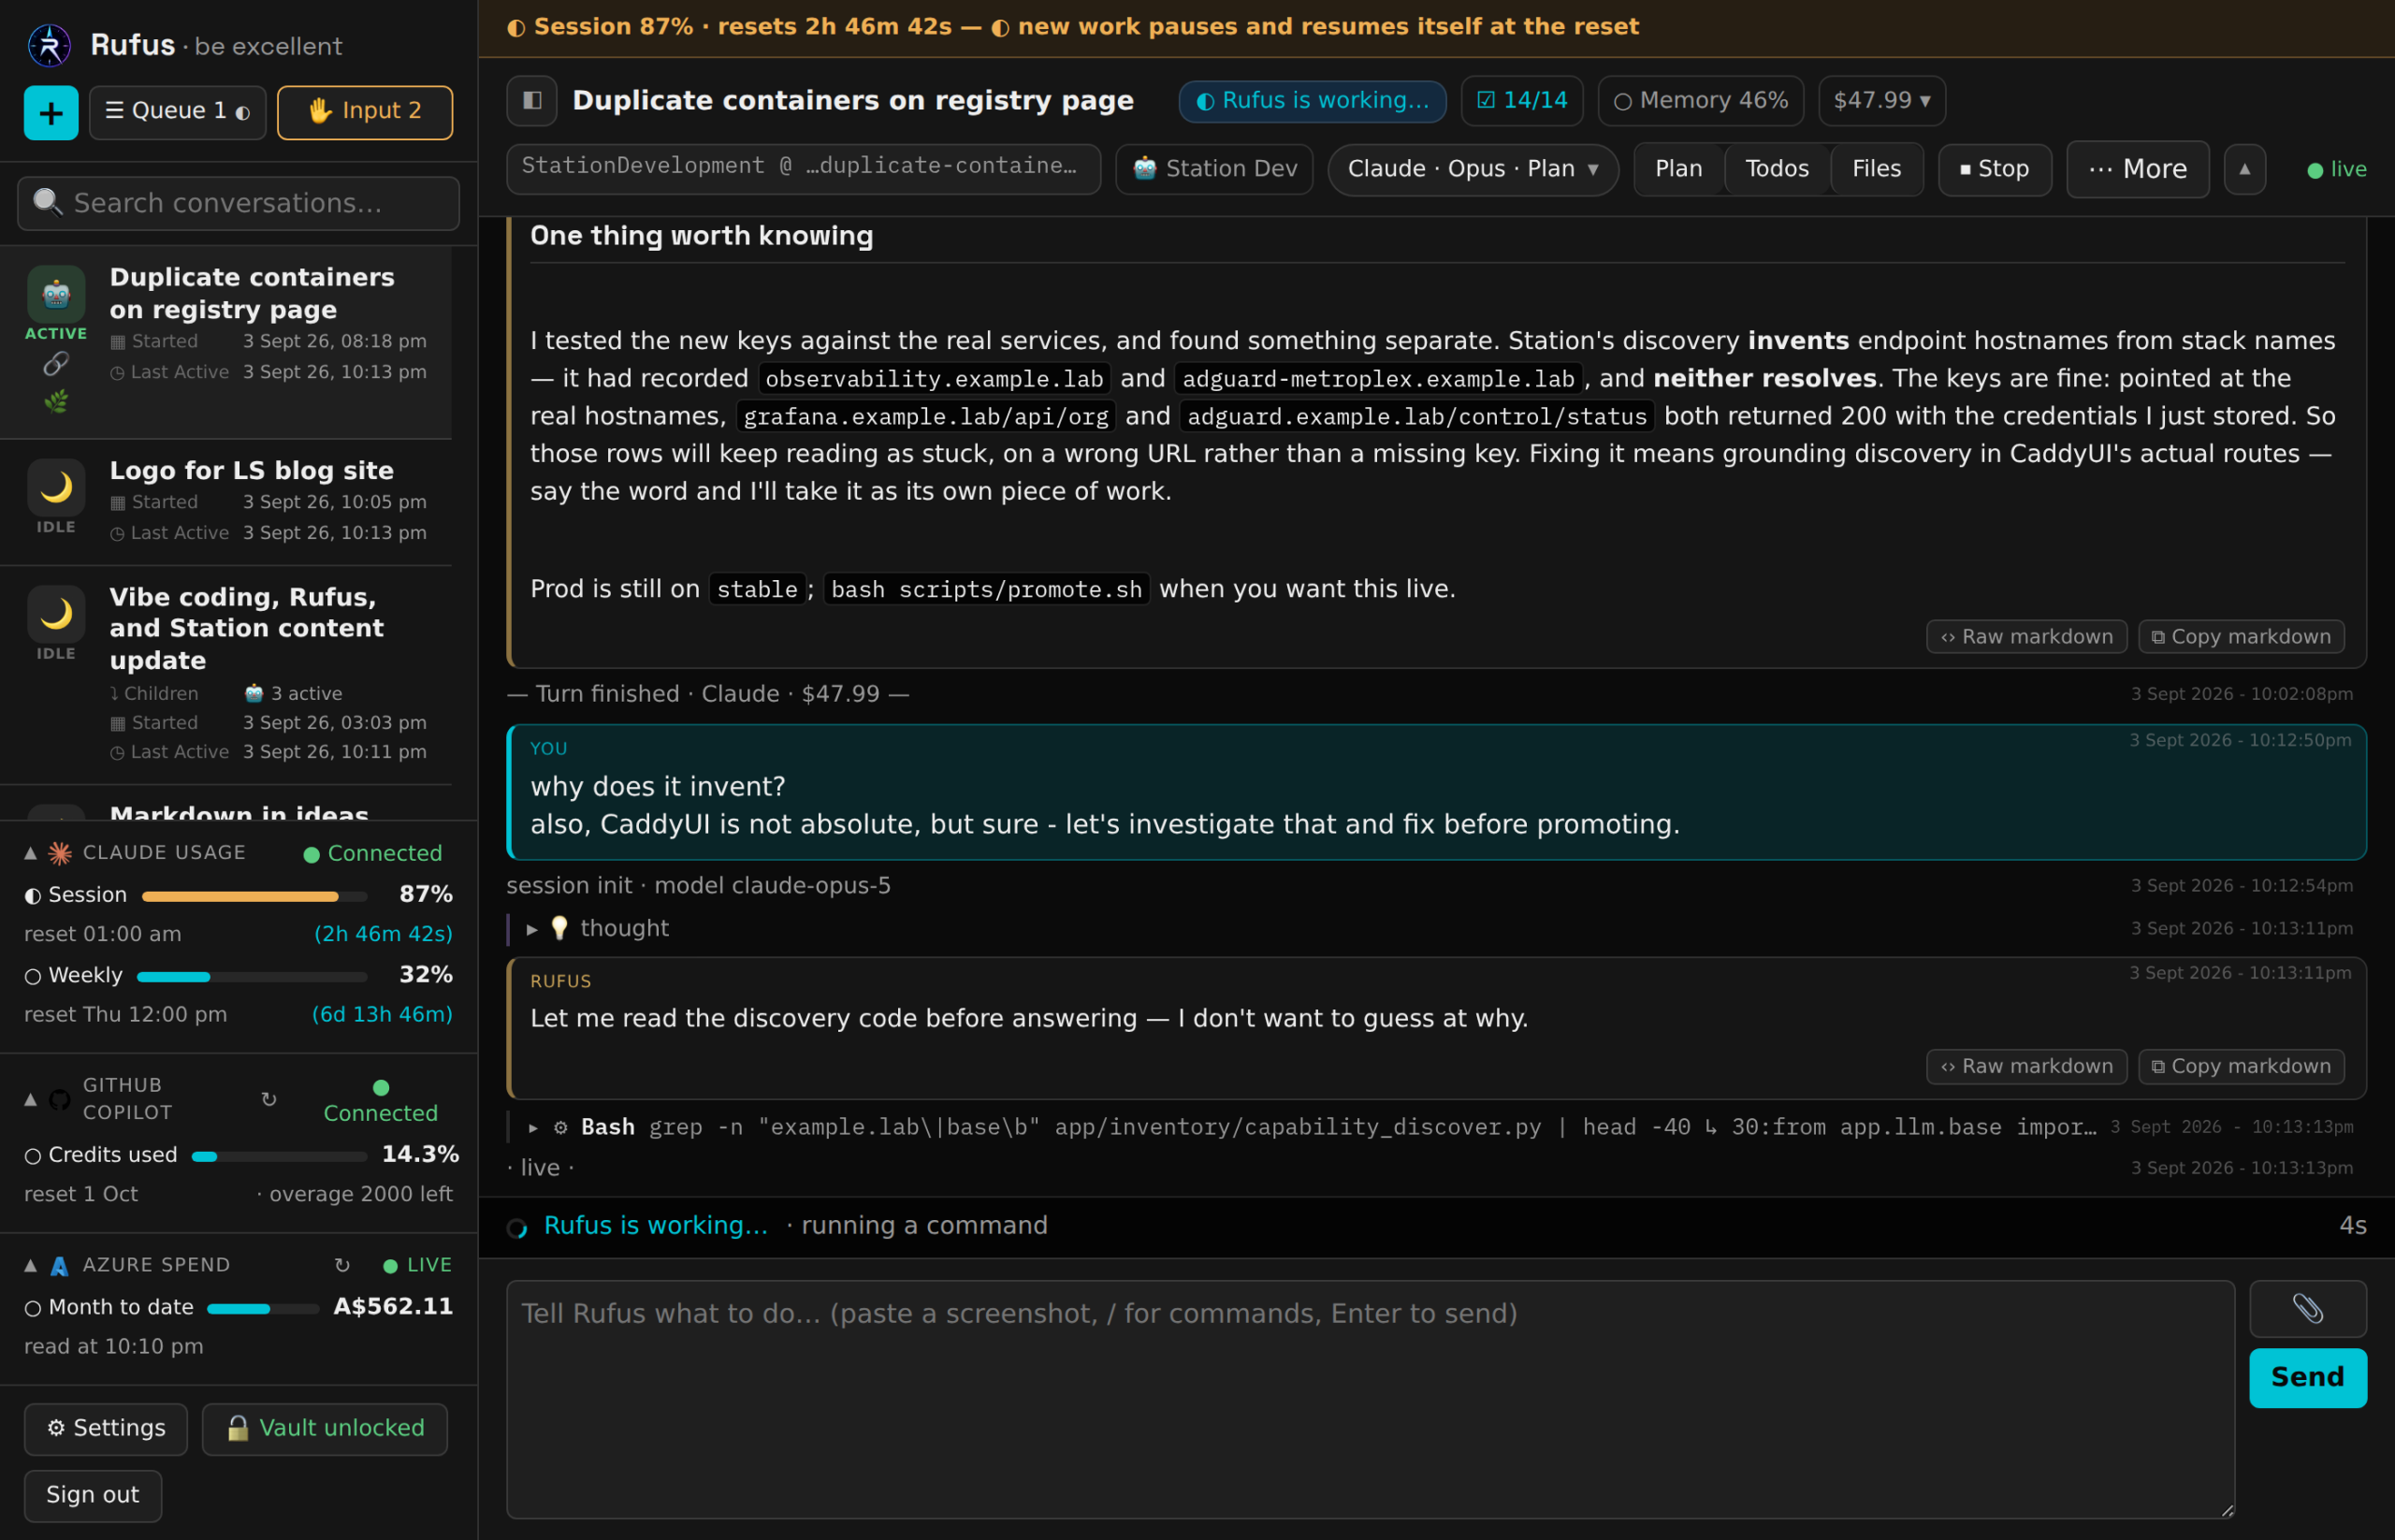Start a new conversation with the plus button
This screenshot has height=1540, width=2395.
point(51,112)
